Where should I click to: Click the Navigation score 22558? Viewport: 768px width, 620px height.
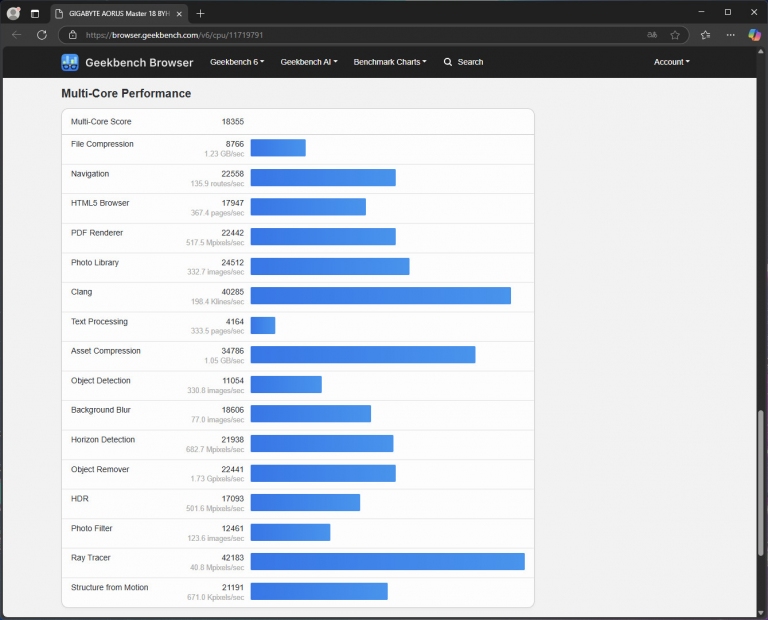coord(233,174)
